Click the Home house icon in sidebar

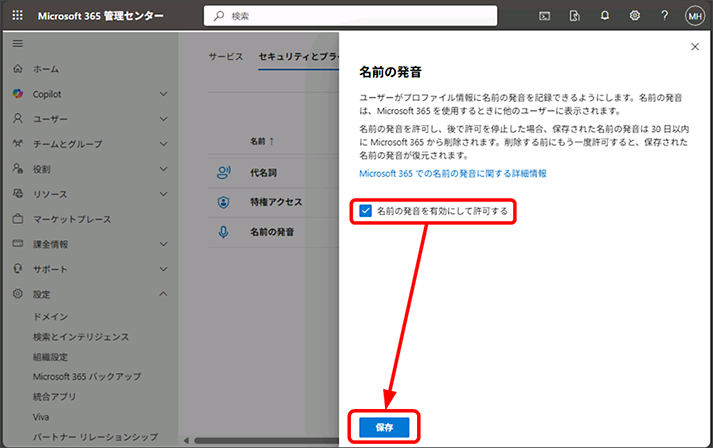(18, 69)
